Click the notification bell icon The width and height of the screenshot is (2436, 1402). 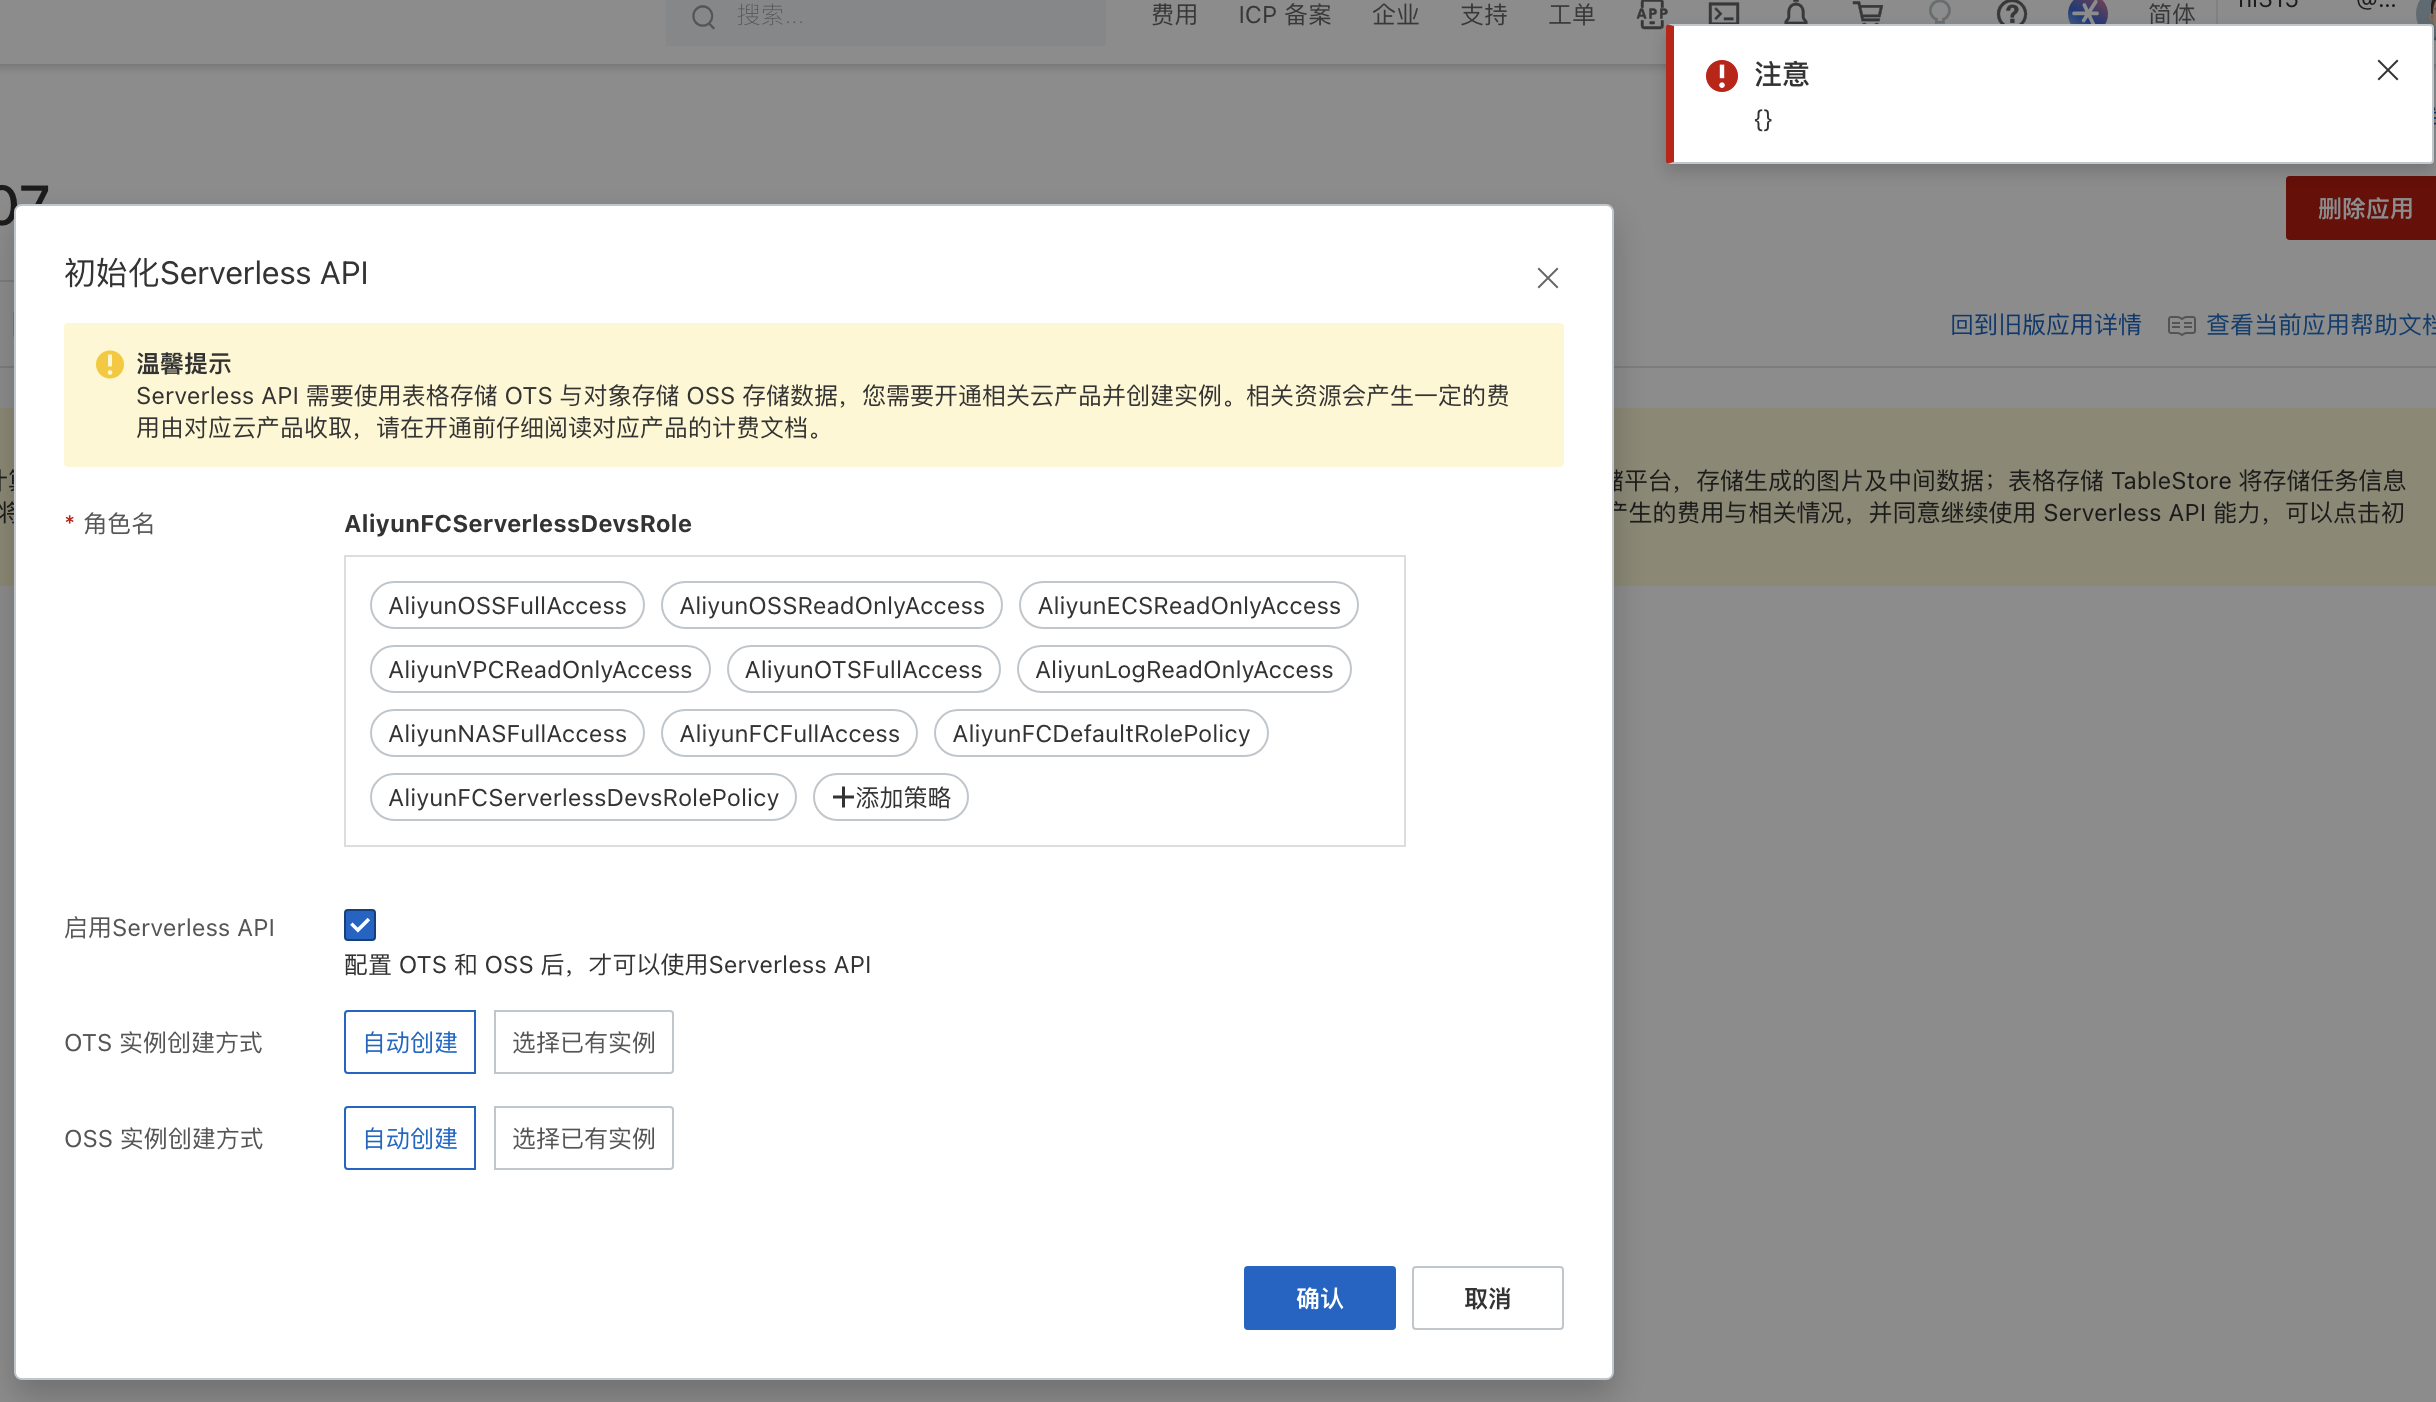(x=1796, y=14)
